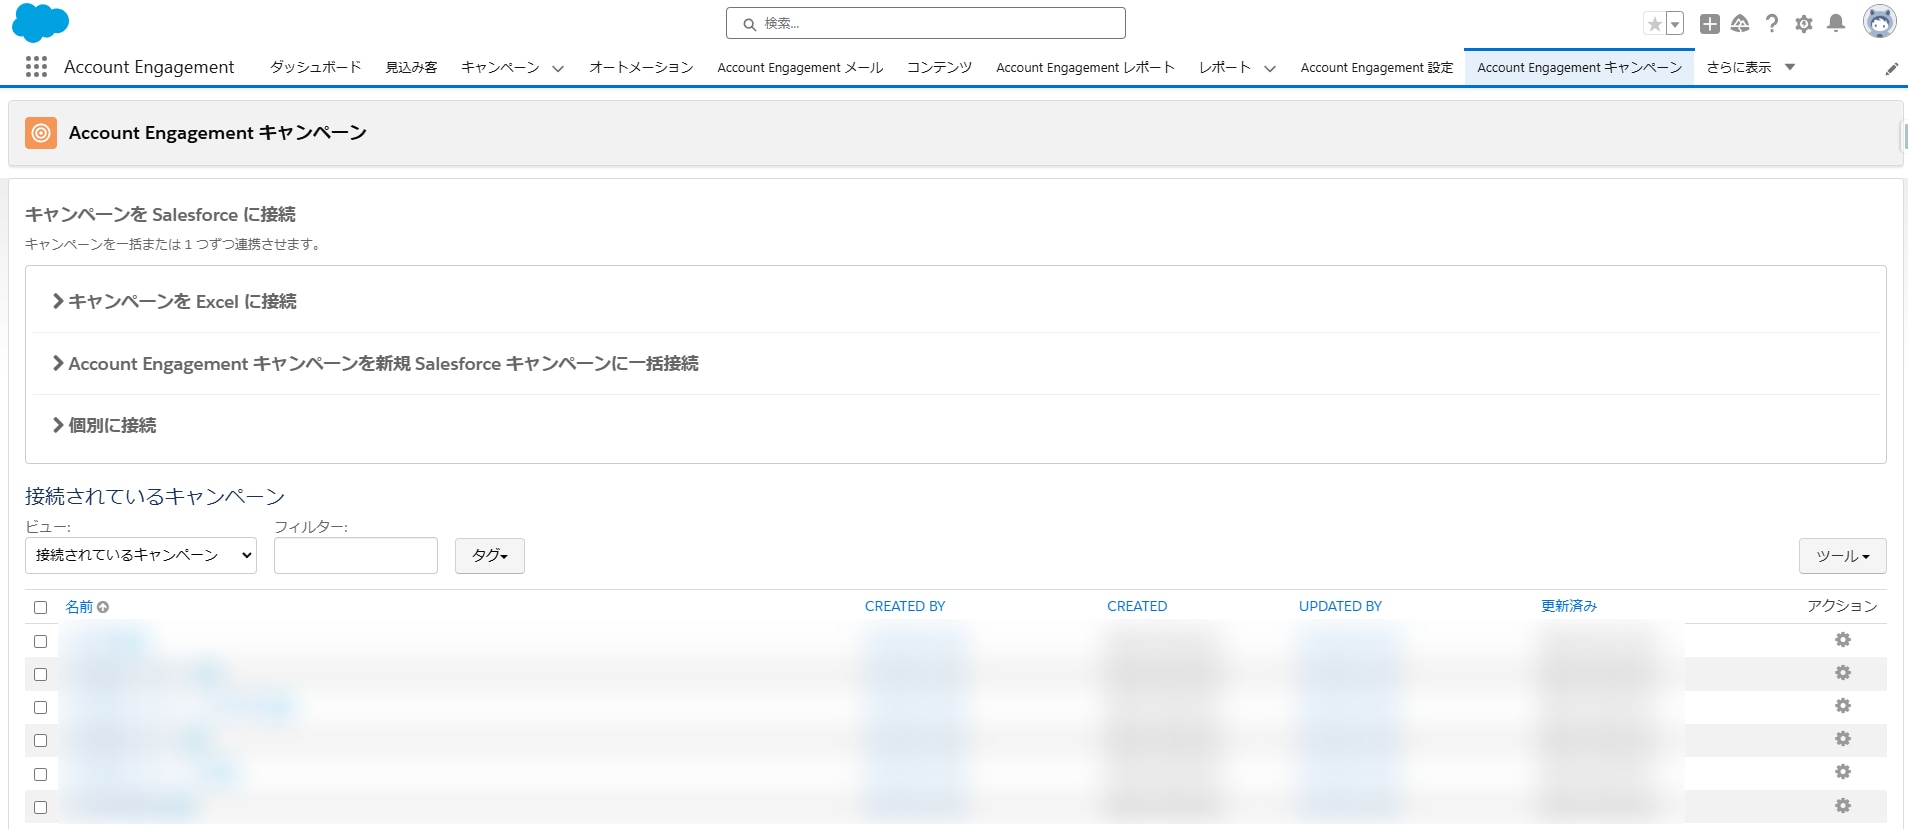Image resolution: width=1908 pixels, height=829 pixels.
Task: Click the user profile avatar
Action: tap(1880, 22)
